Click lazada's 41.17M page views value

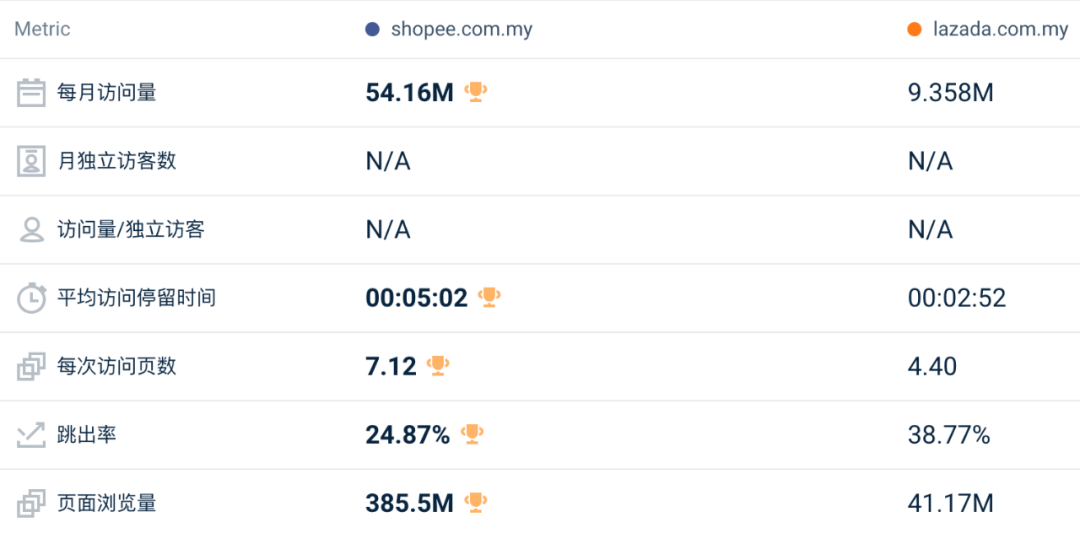[950, 503]
